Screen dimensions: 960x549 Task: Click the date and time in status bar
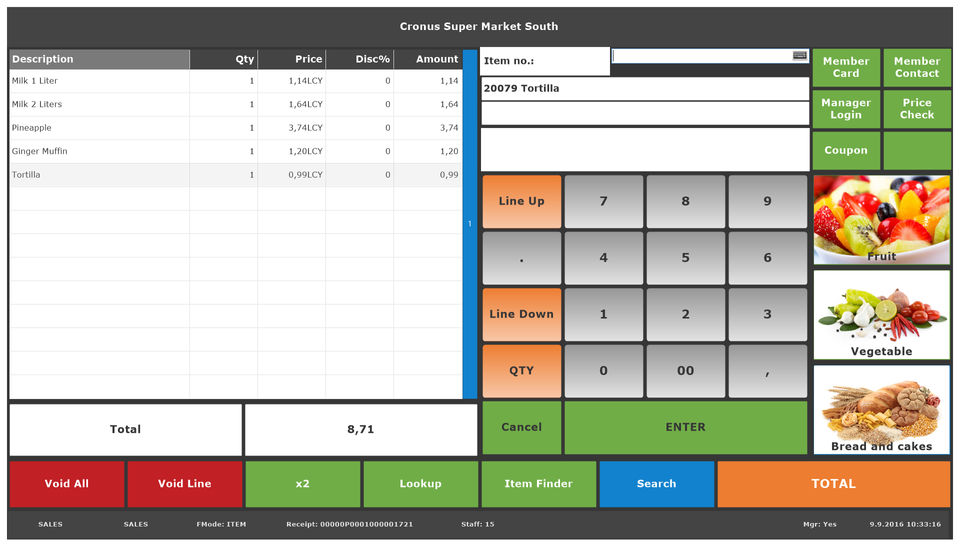pos(906,525)
